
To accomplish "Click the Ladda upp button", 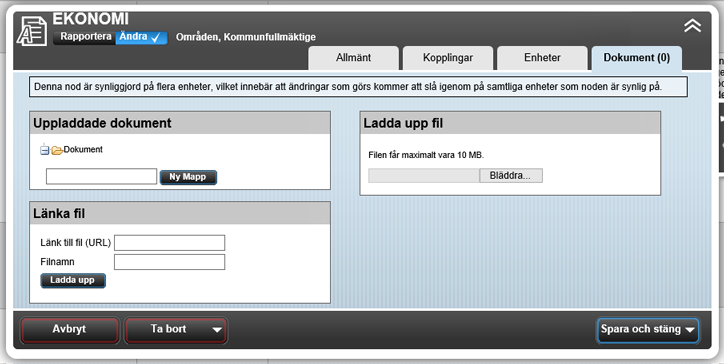I will coord(73,280).
